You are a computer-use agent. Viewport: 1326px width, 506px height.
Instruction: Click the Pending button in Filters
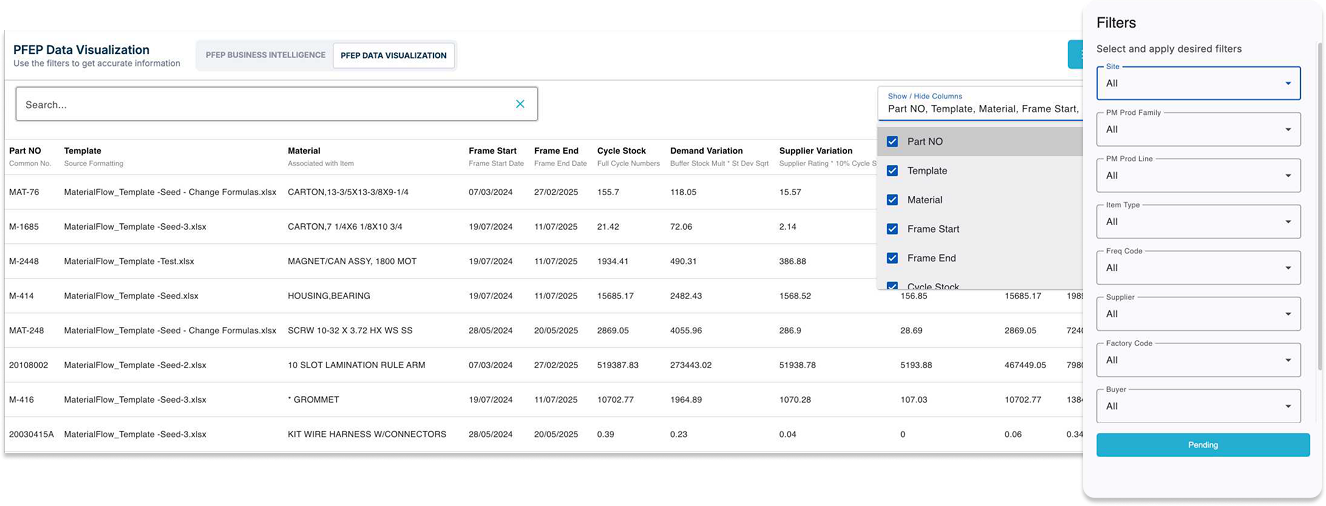point(1202,445)
